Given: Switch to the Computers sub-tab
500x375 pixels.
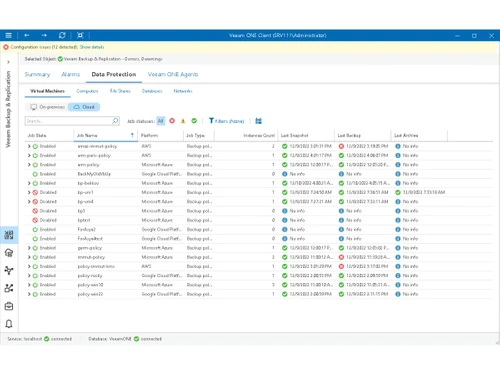Looking at the screenshot, I should 87,91.
